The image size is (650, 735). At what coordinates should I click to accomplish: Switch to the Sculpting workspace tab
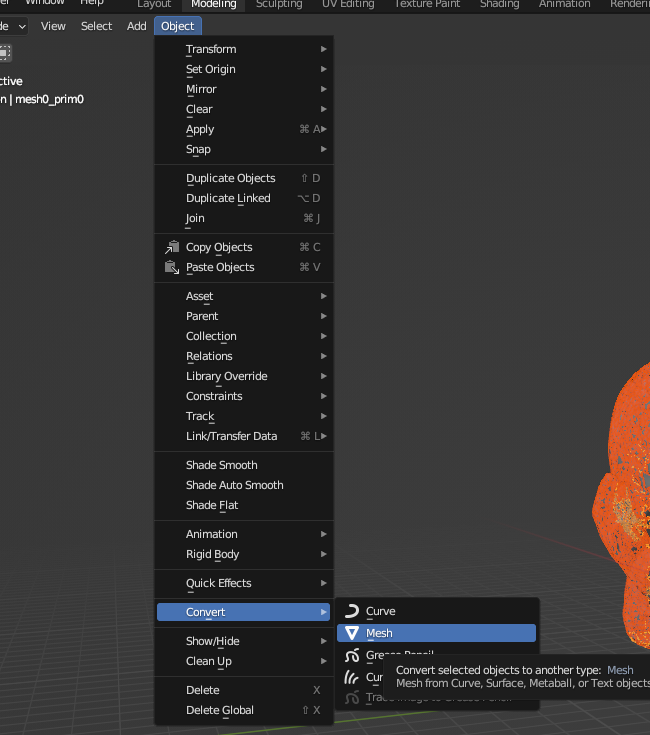(x=279, y=4)
